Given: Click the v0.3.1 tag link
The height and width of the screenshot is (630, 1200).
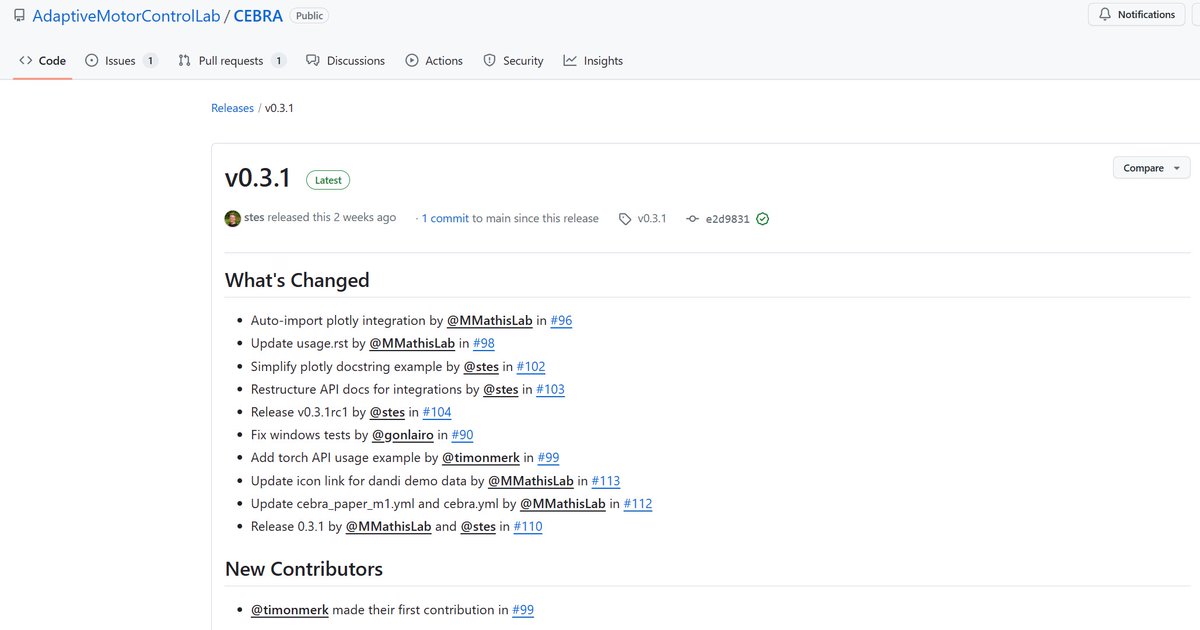Looking at the screenshot, I should pos(652,218).
